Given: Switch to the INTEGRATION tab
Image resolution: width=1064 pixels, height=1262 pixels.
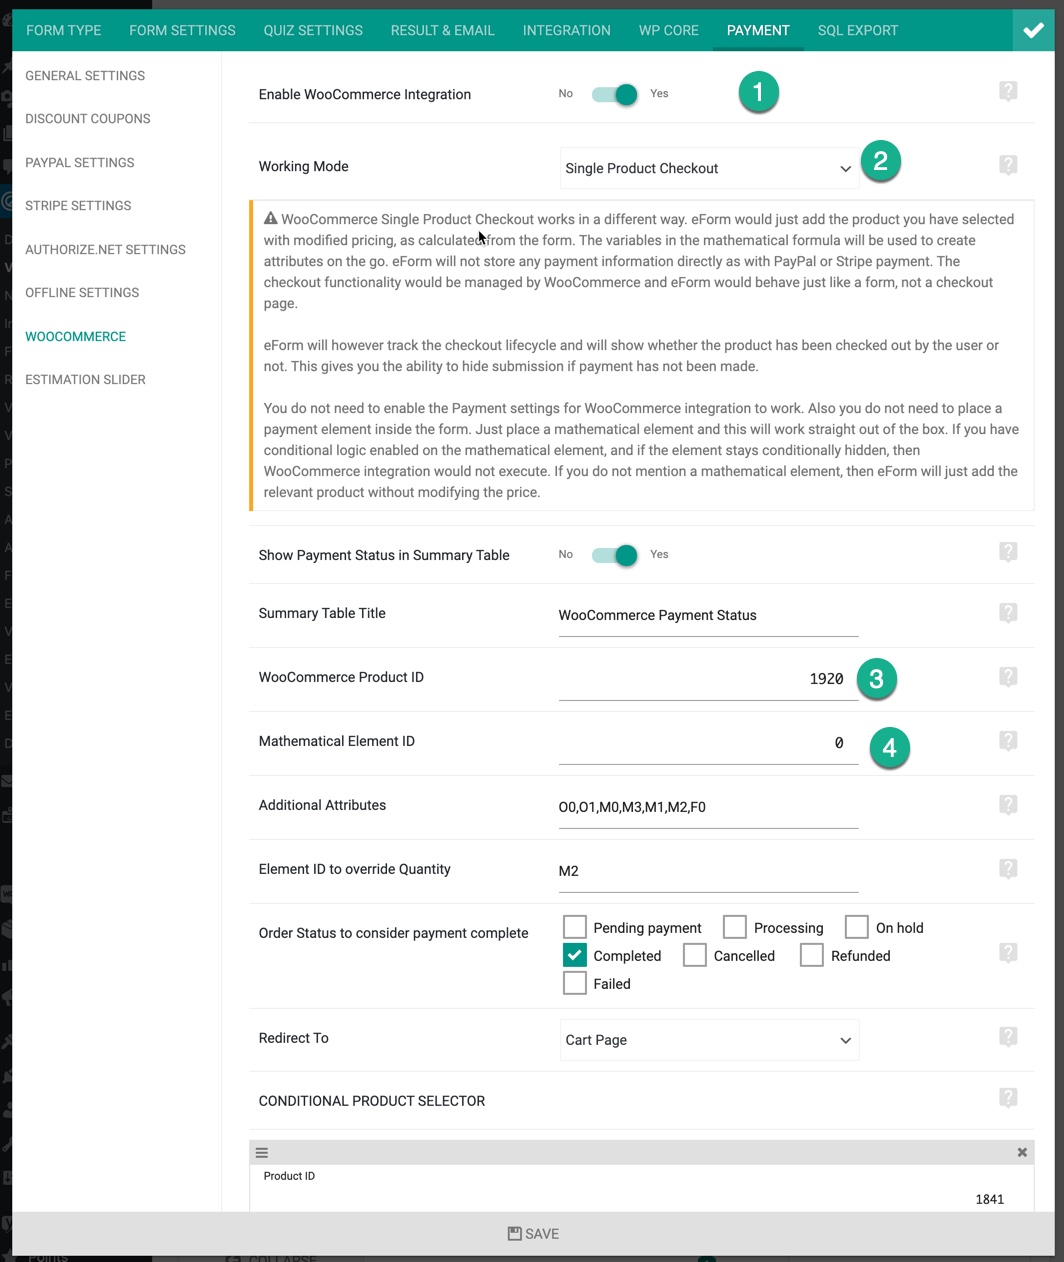Looking at the screenshot, I should click(x=567, y=30).
